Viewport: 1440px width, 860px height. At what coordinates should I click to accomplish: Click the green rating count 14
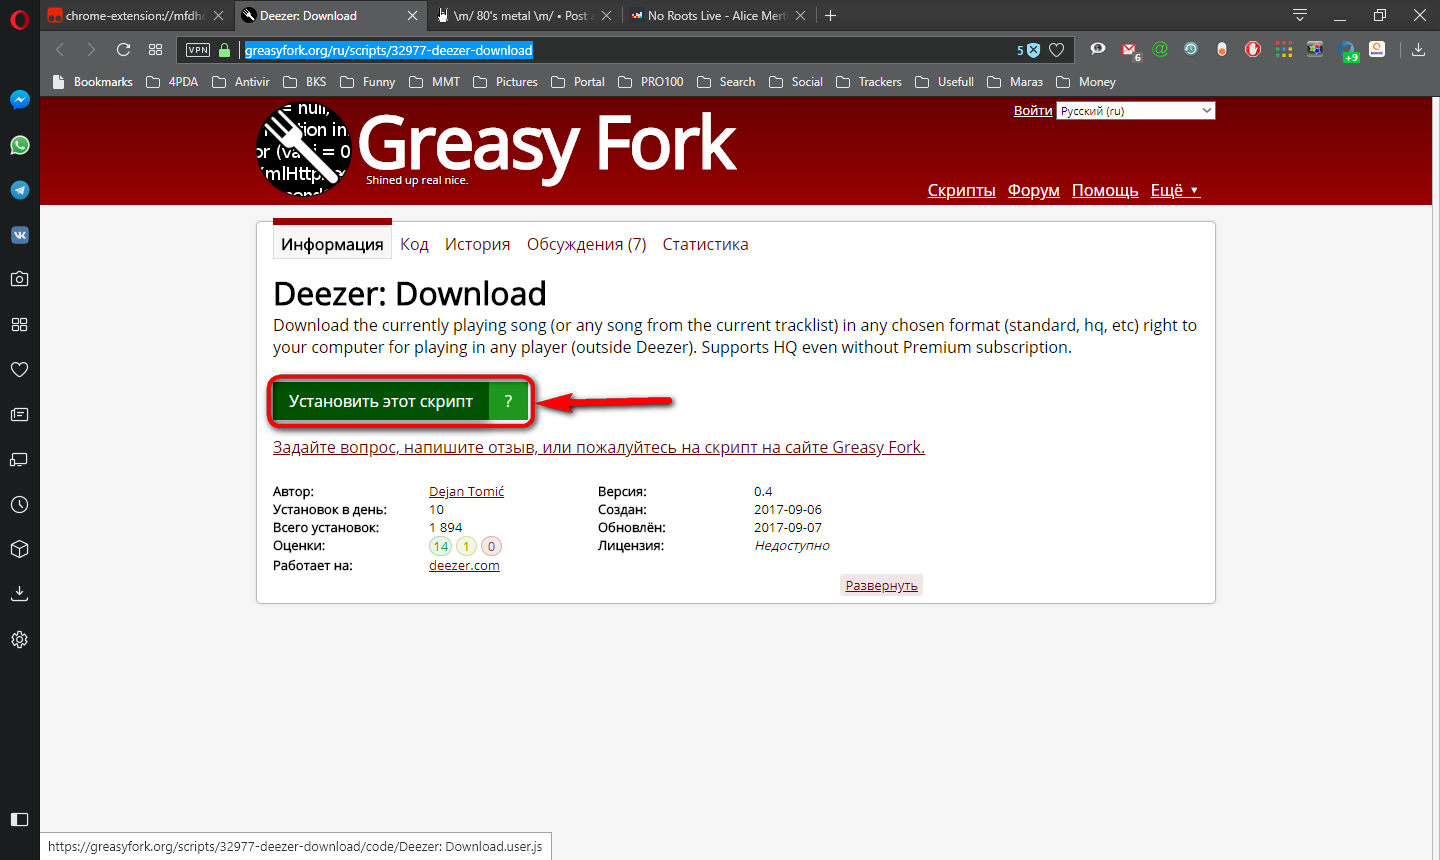click(x=440, y=546)
